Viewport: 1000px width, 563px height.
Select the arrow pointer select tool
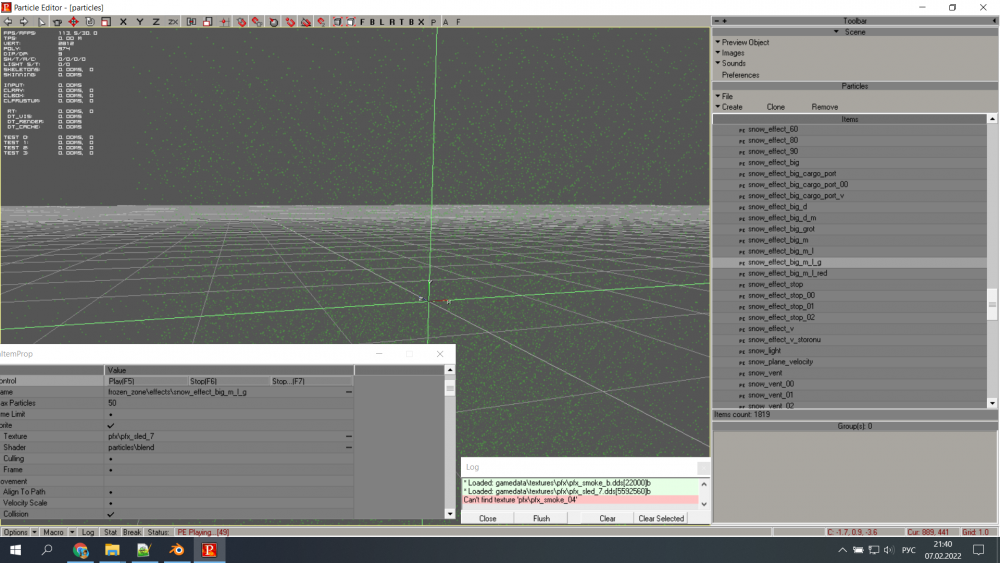(x=41, y=21)
